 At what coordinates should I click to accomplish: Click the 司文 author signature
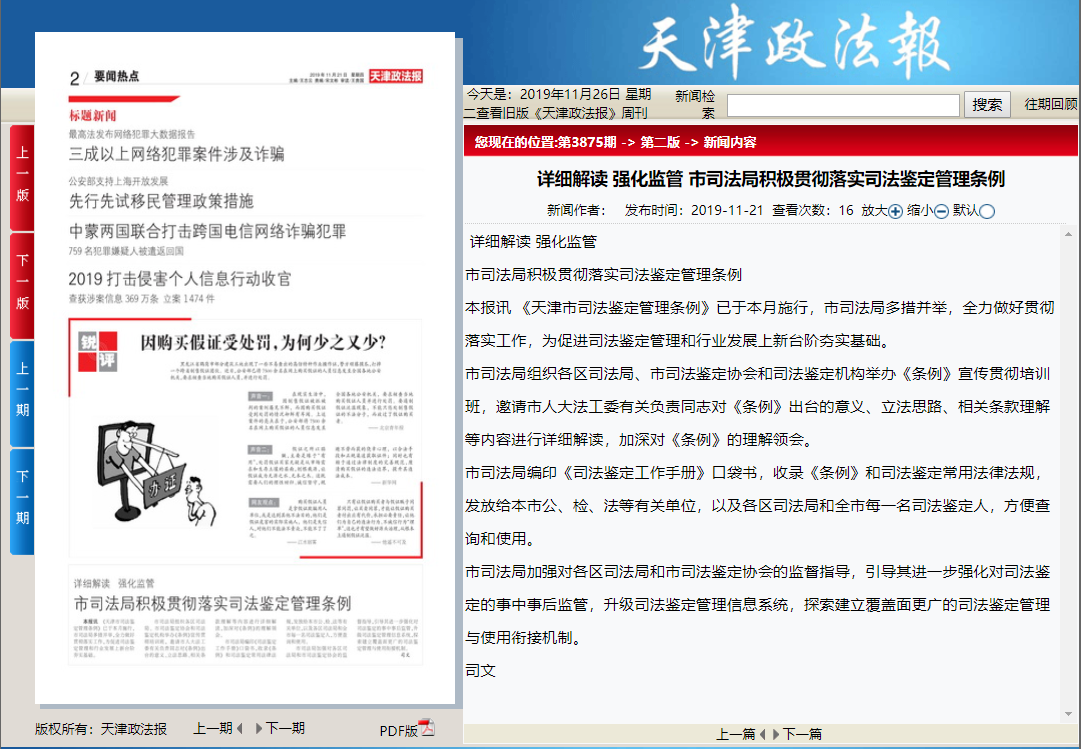click(481, 670)
